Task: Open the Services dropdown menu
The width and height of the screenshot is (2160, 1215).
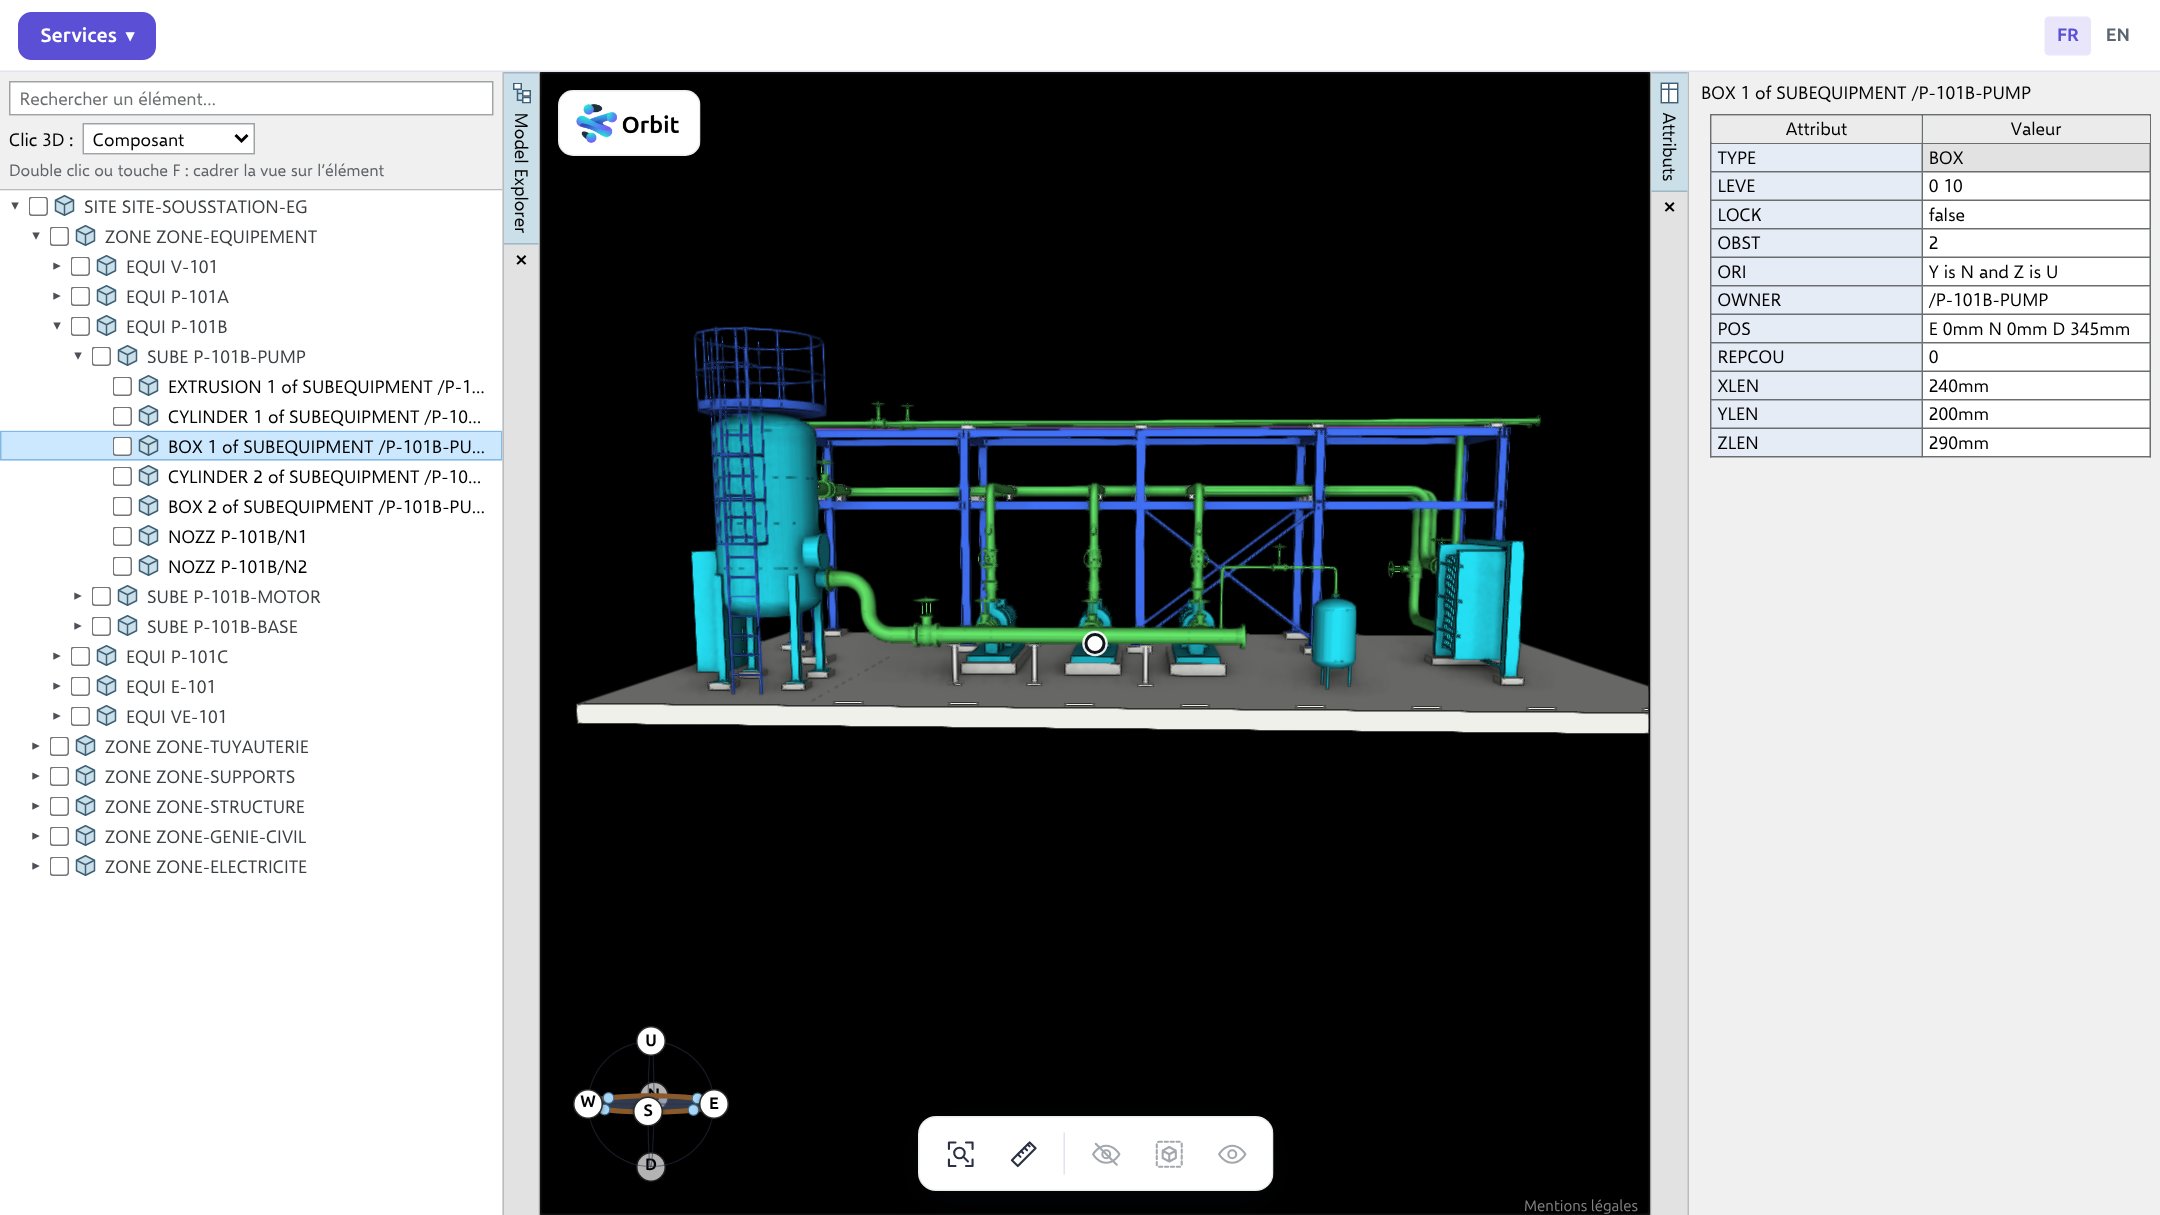Action: pos(87,35)
